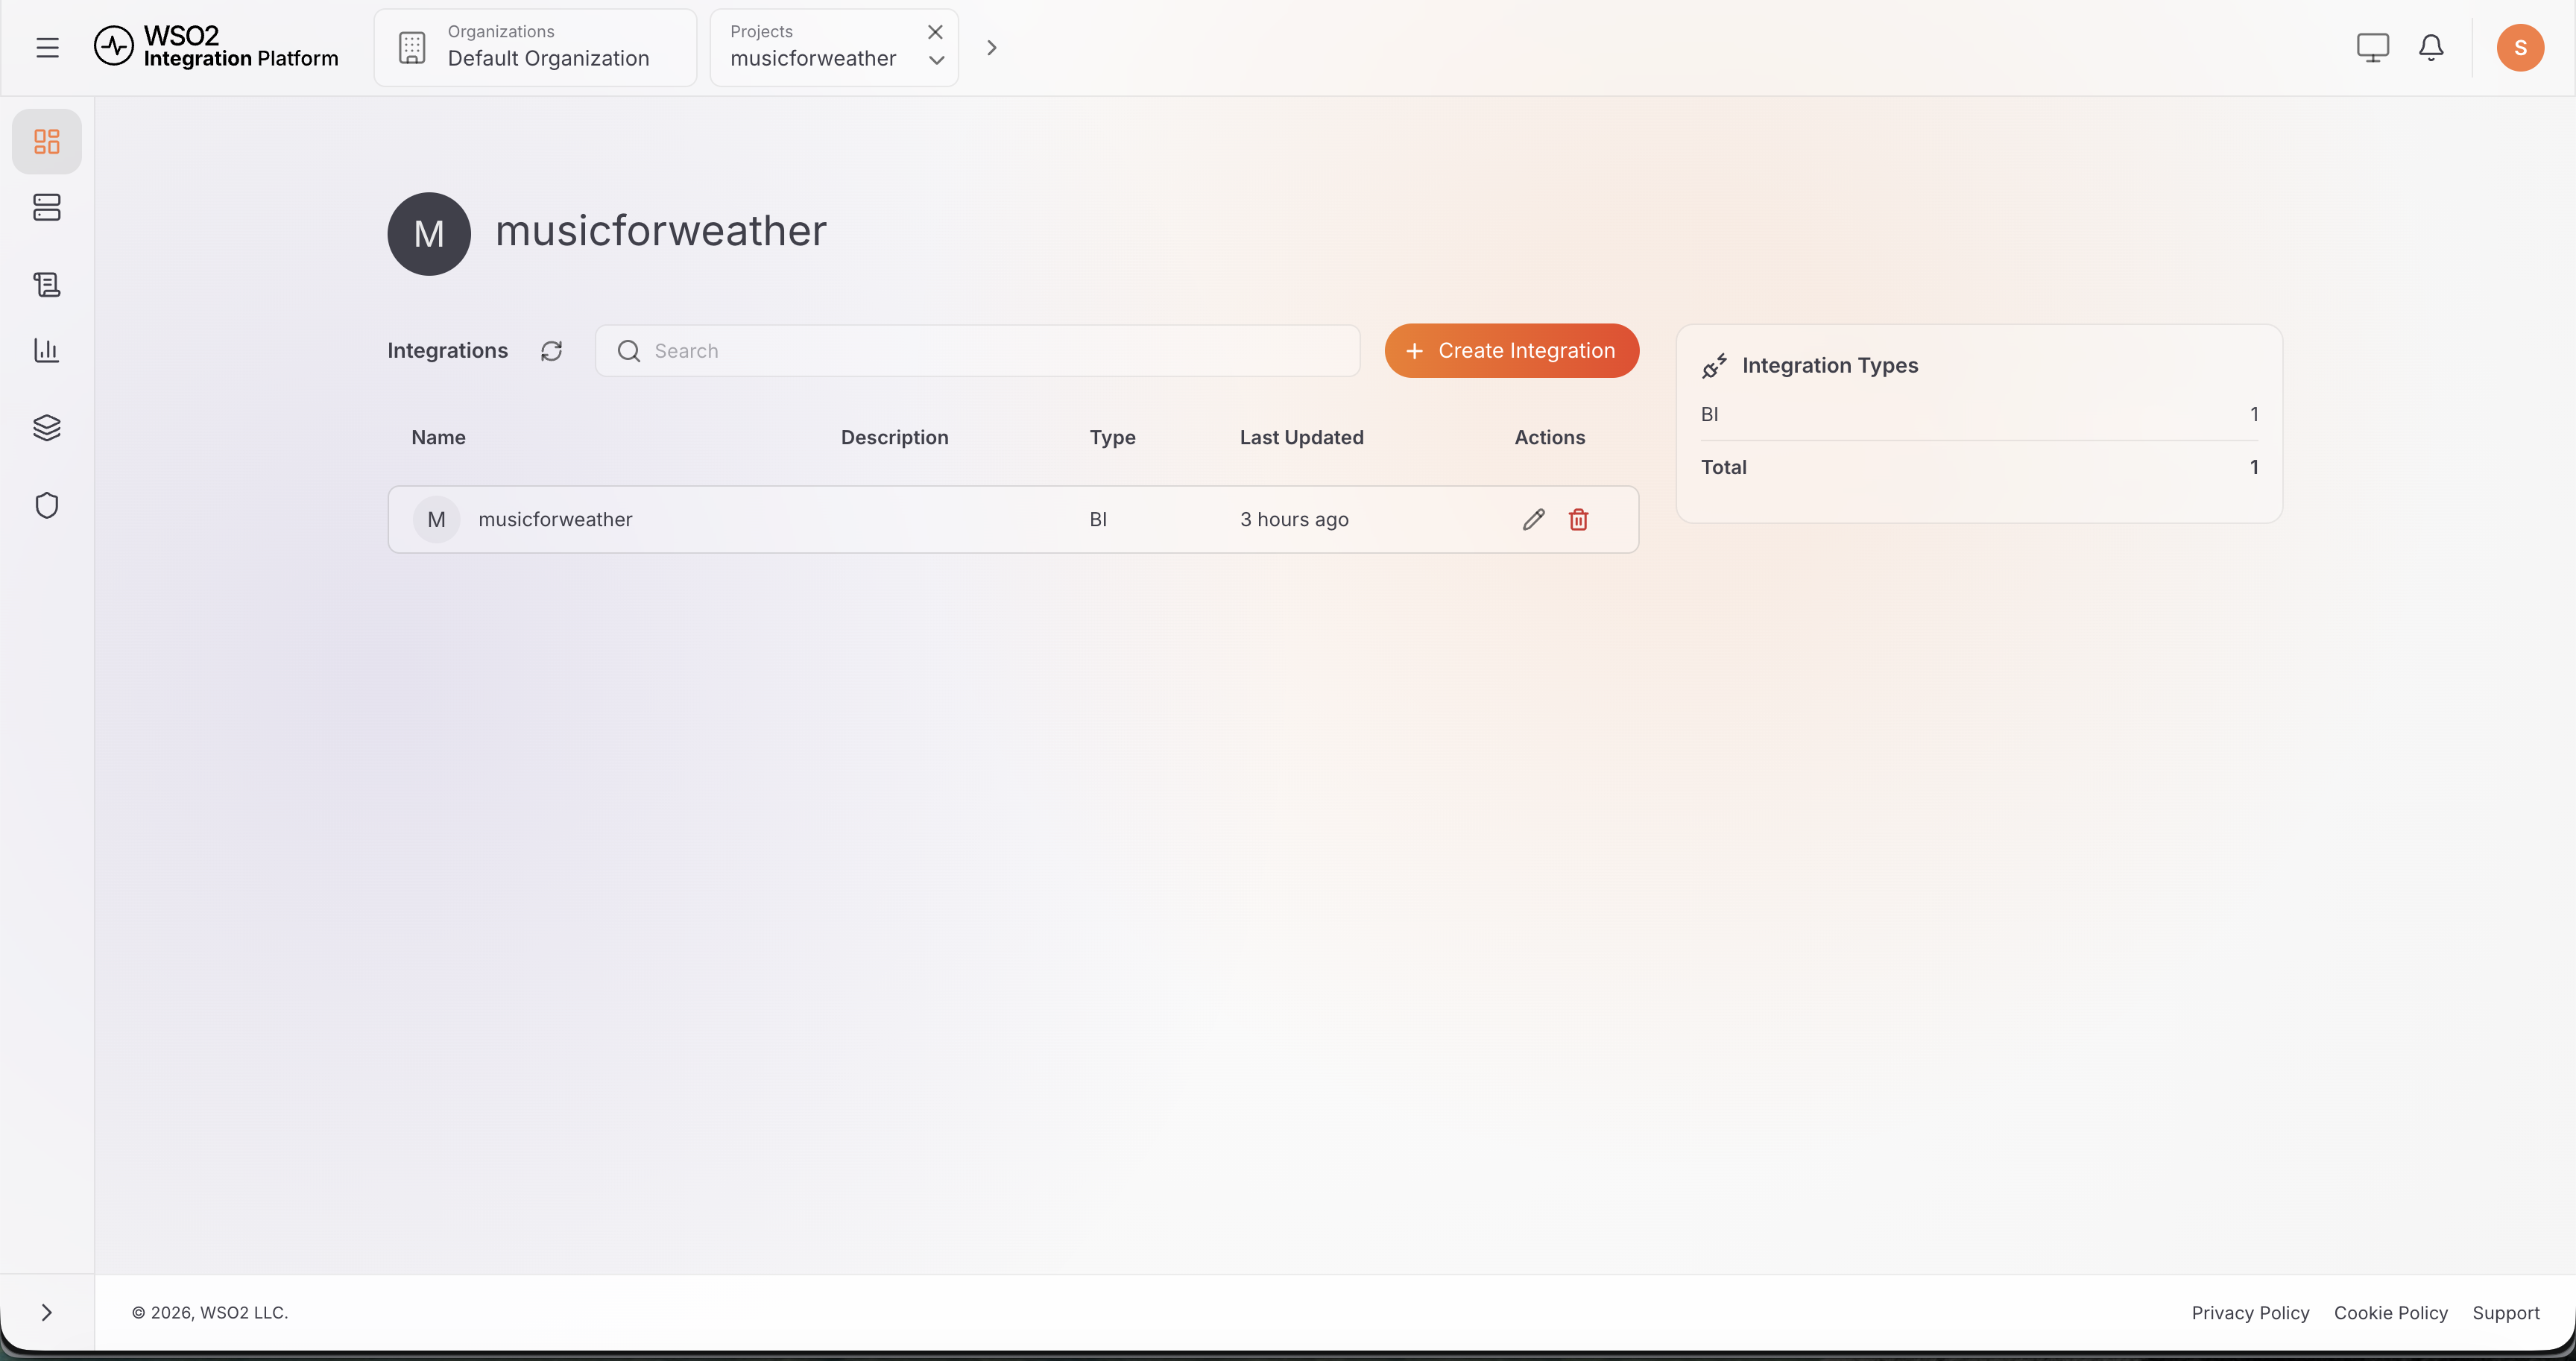Refresh the Integrations list
This screenshot has height=1361, width=2576.
tap(551, 351)
